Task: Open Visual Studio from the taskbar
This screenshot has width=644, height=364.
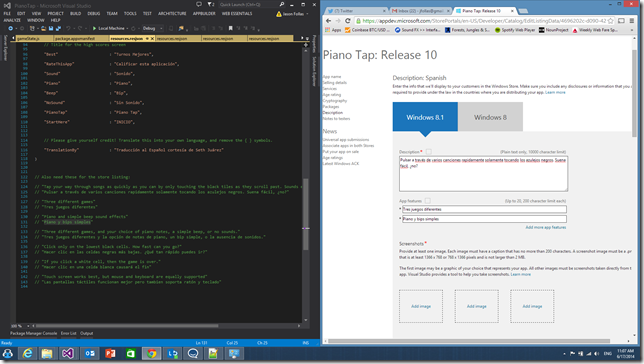Action: [68, 353]
